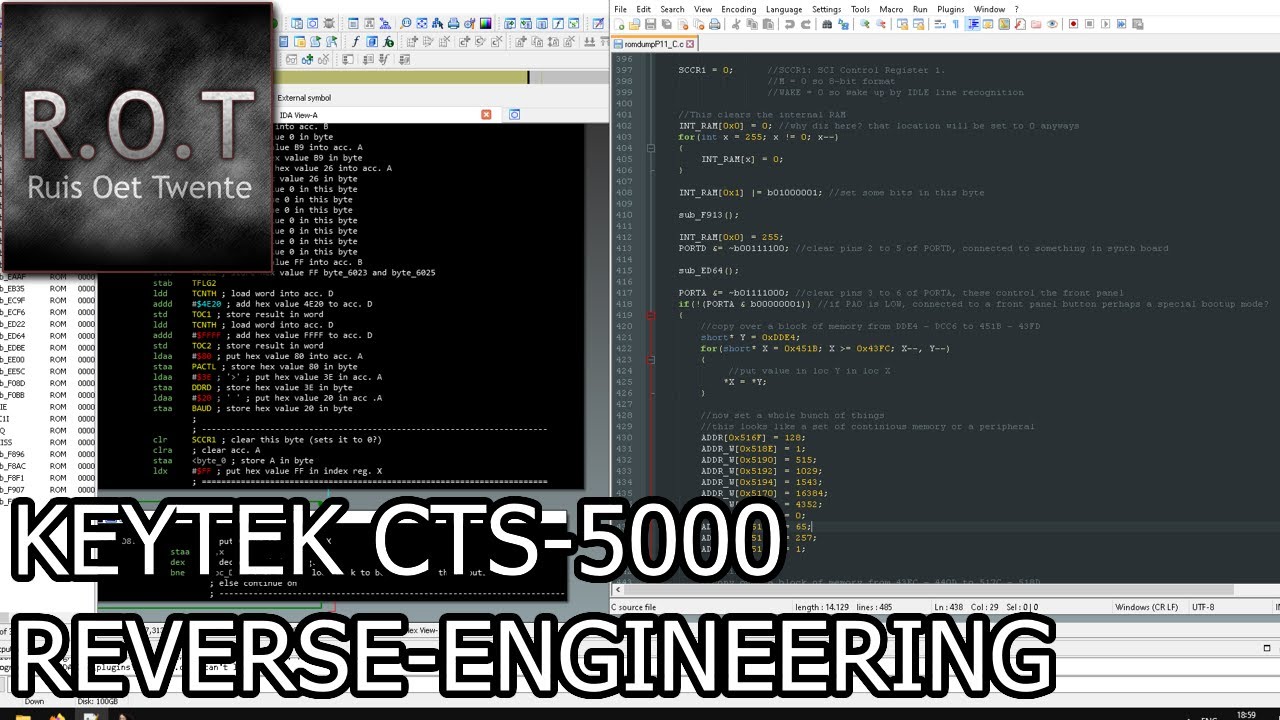Click color palette icon in IDA toolbar
Image resolution: width=1280 pixels, height=720 pixels.
click(486, 23)
